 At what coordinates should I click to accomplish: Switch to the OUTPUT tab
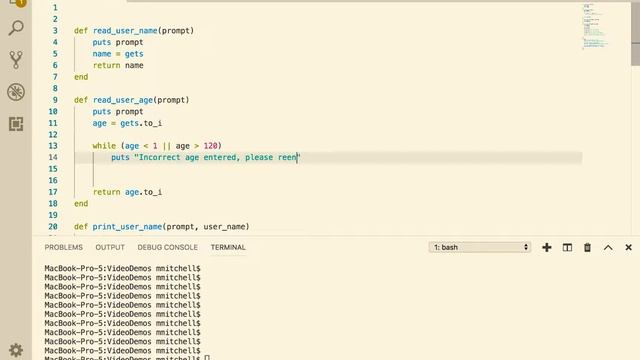point(110,247)
